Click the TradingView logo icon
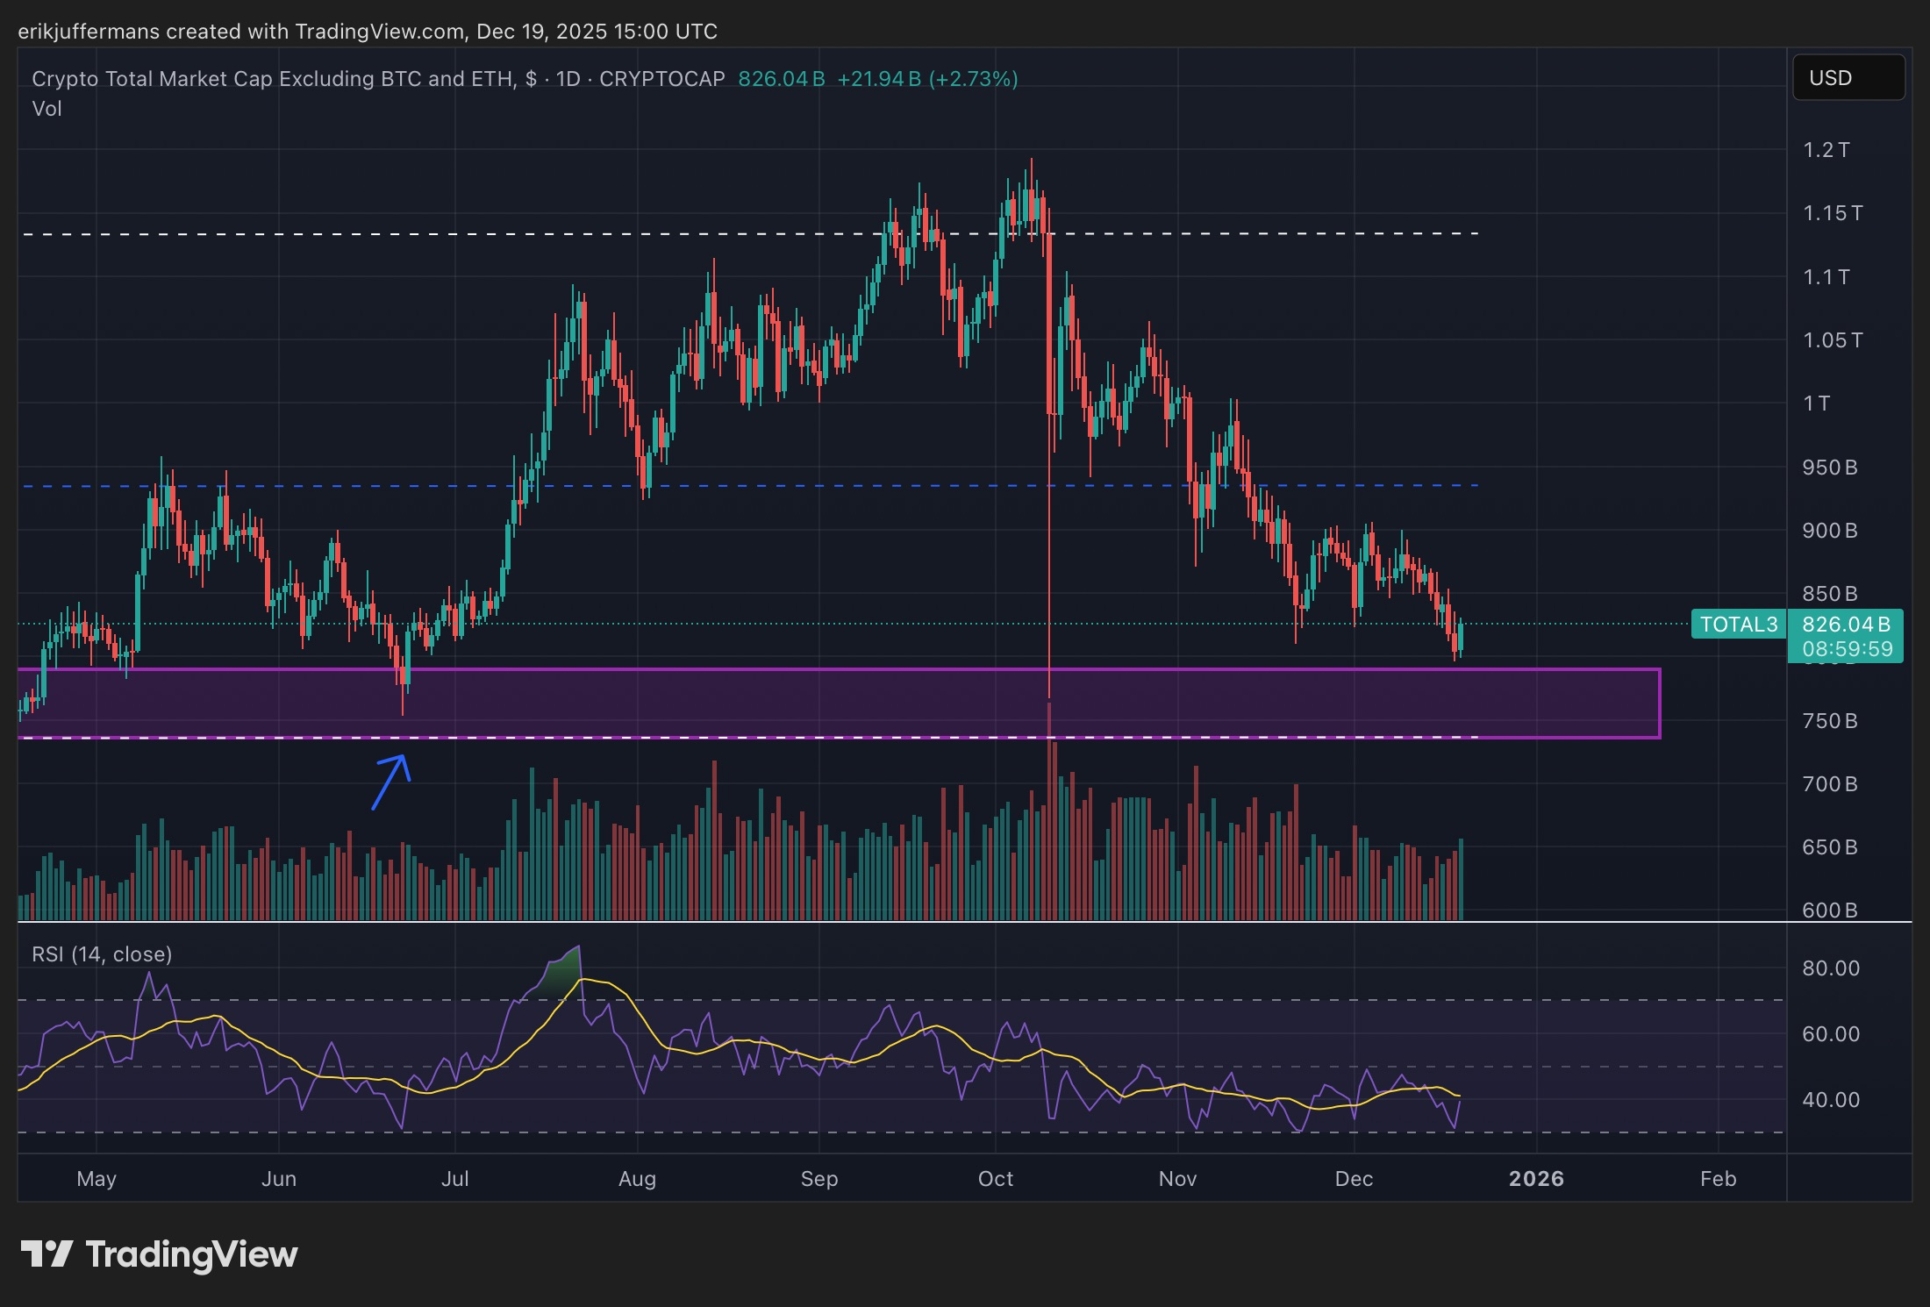The width and height of the screenshot is (1930, 1307). [x=46, y=1253]
